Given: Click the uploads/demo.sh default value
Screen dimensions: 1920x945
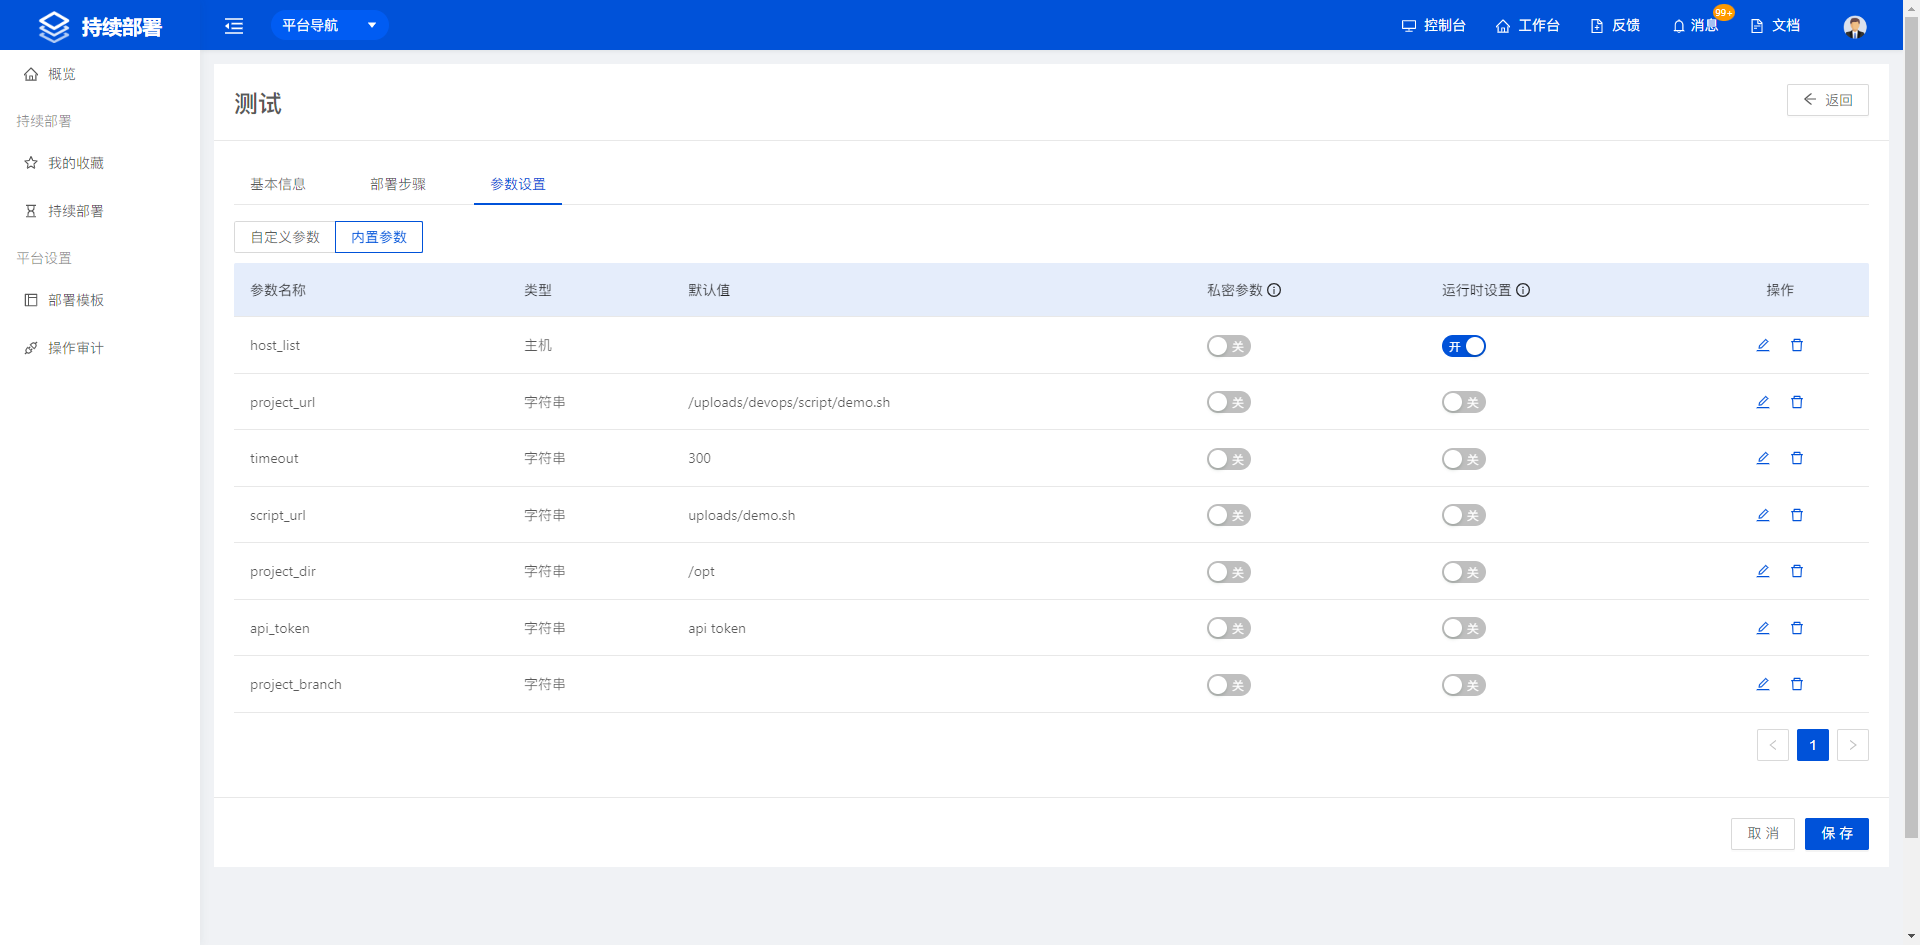Looking at the screenshot, I should (x=742, y=515).
